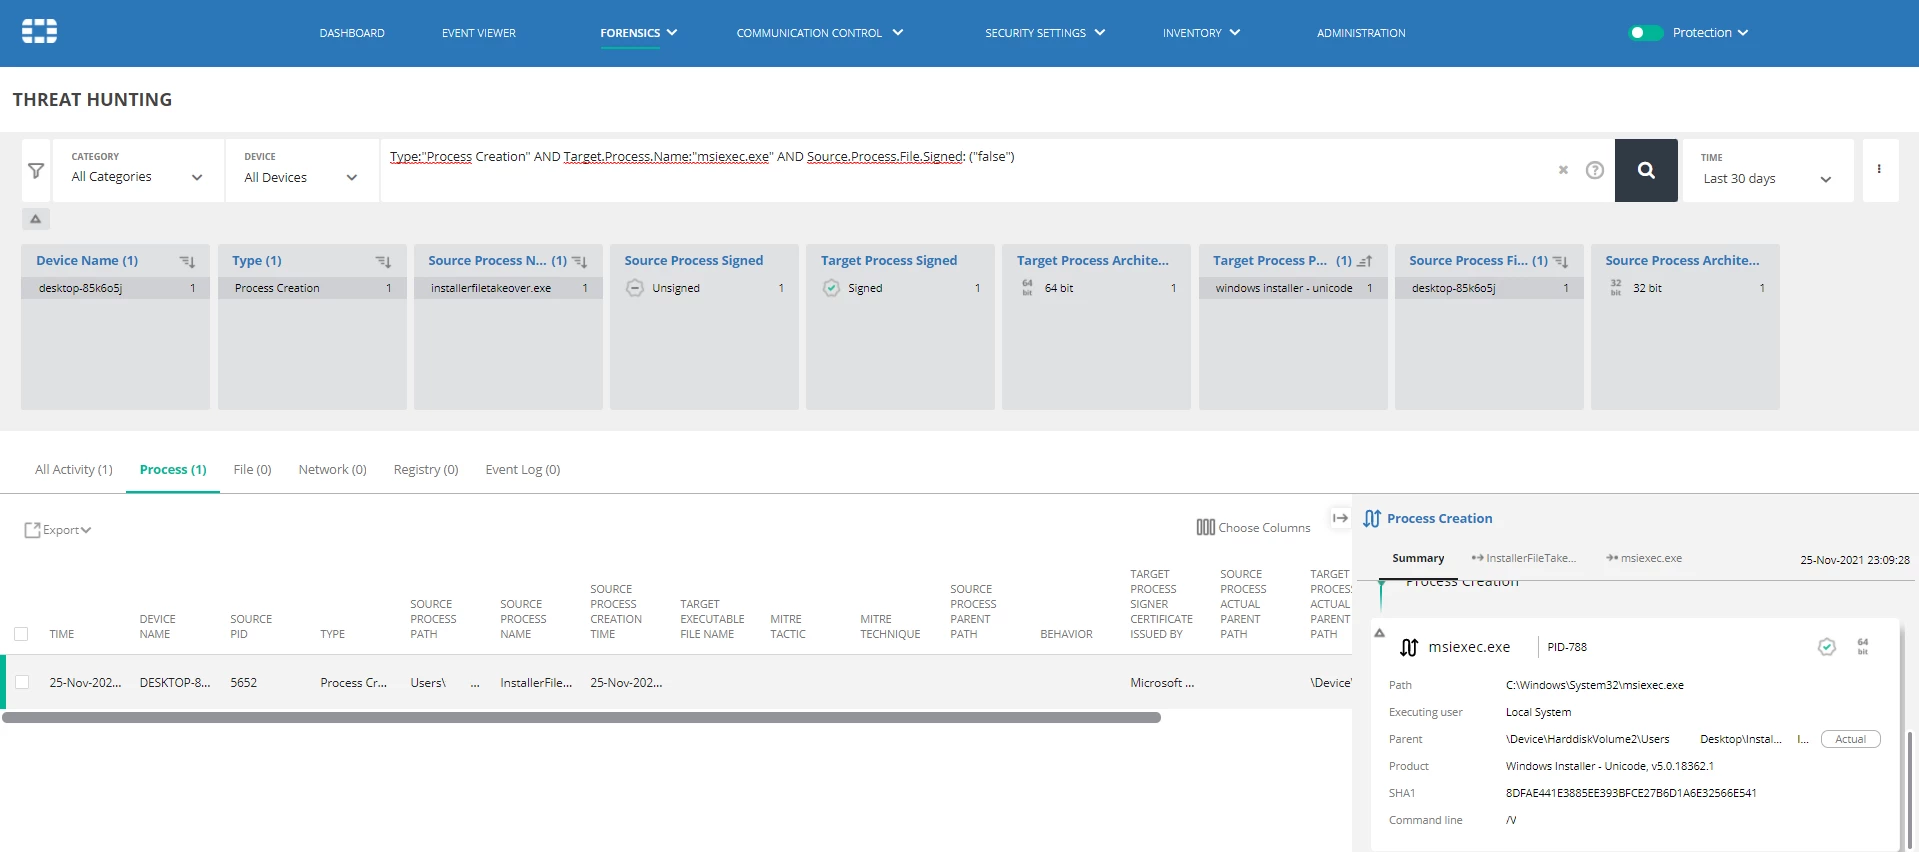Open Event Viewer
This screenshot has height=856, width=1919.
[x=479, y=33]
